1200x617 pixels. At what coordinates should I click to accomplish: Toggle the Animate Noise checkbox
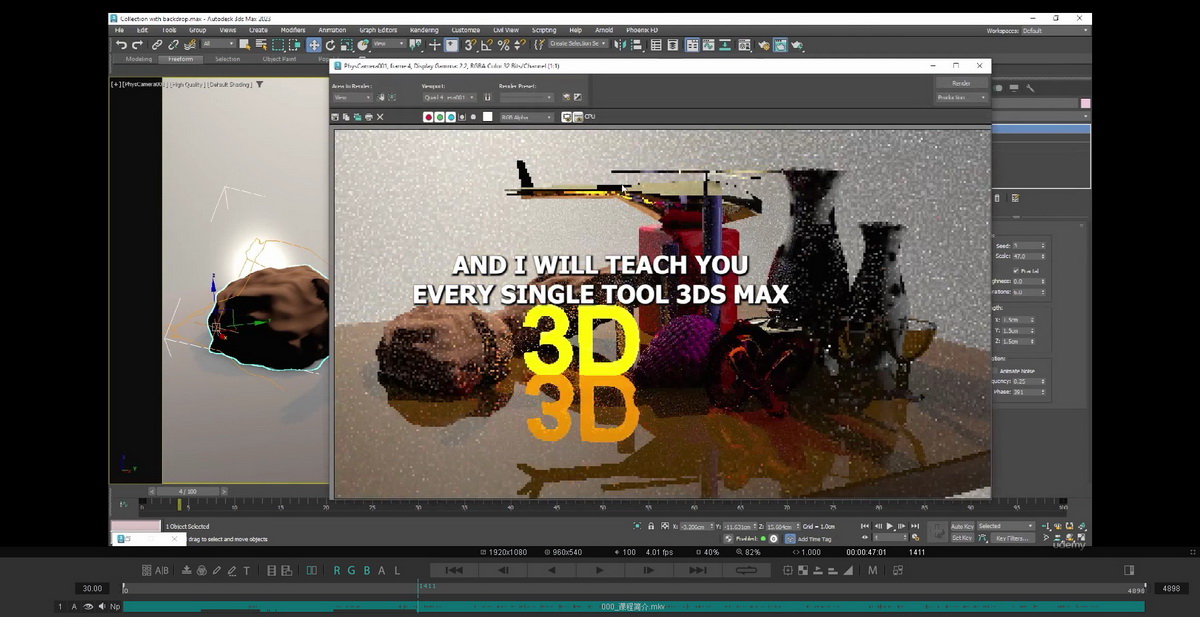click(x=996, y=371)
